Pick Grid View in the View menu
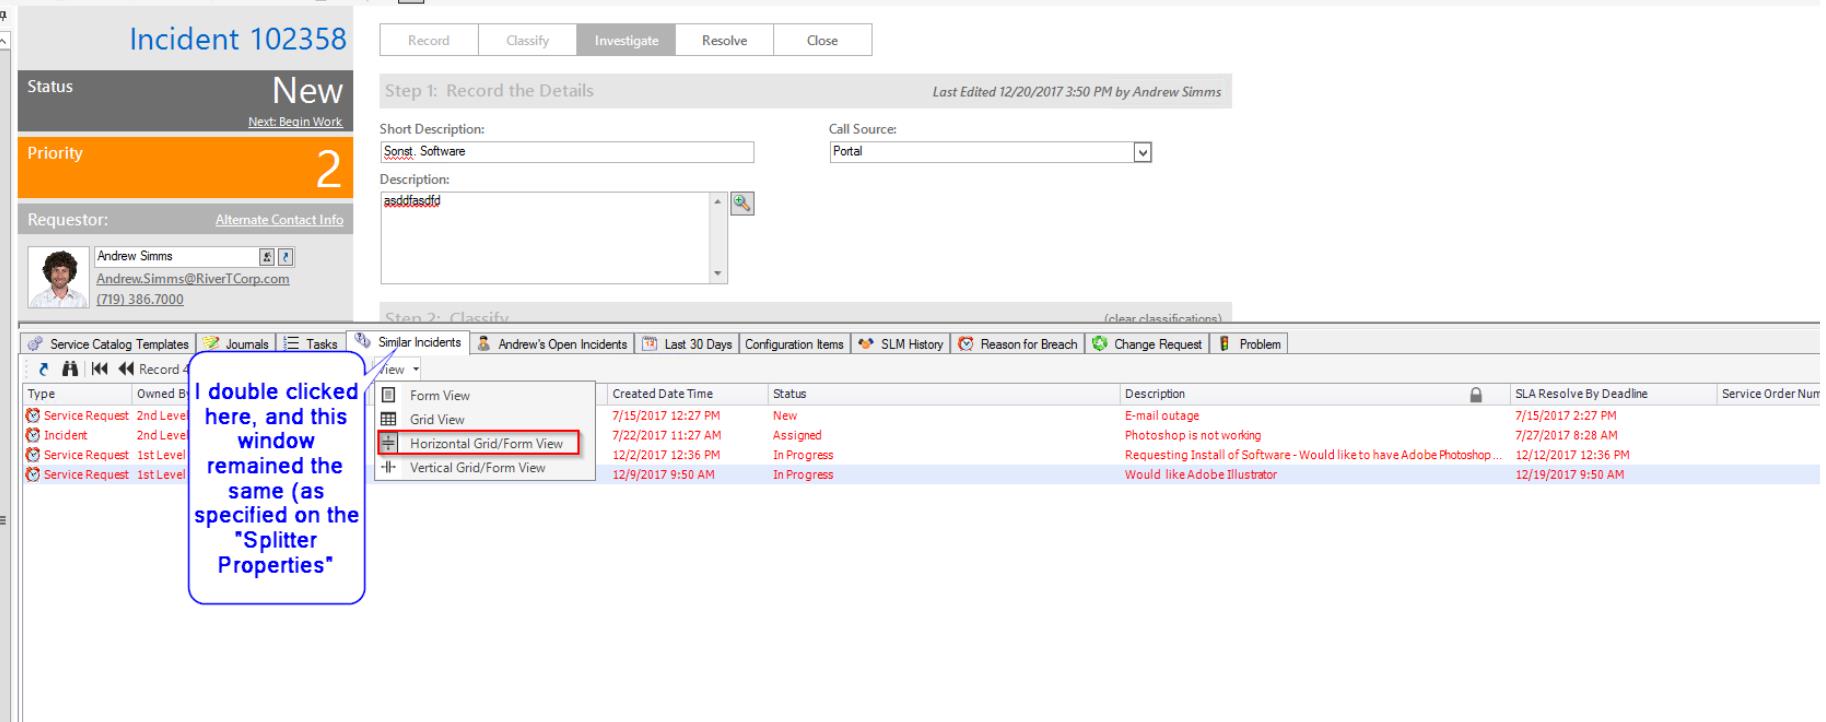1826x722 pixels. tap(436, 420)
